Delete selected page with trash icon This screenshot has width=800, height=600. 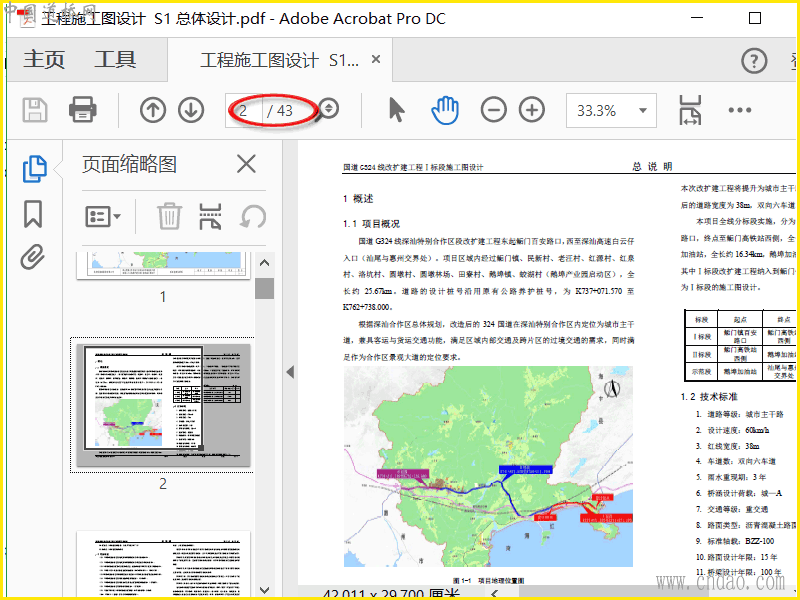coord(169,216)
